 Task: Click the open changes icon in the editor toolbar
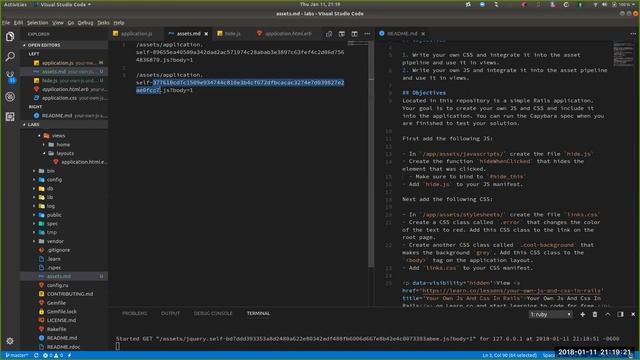pyautogui.click(x=329, y=34)
